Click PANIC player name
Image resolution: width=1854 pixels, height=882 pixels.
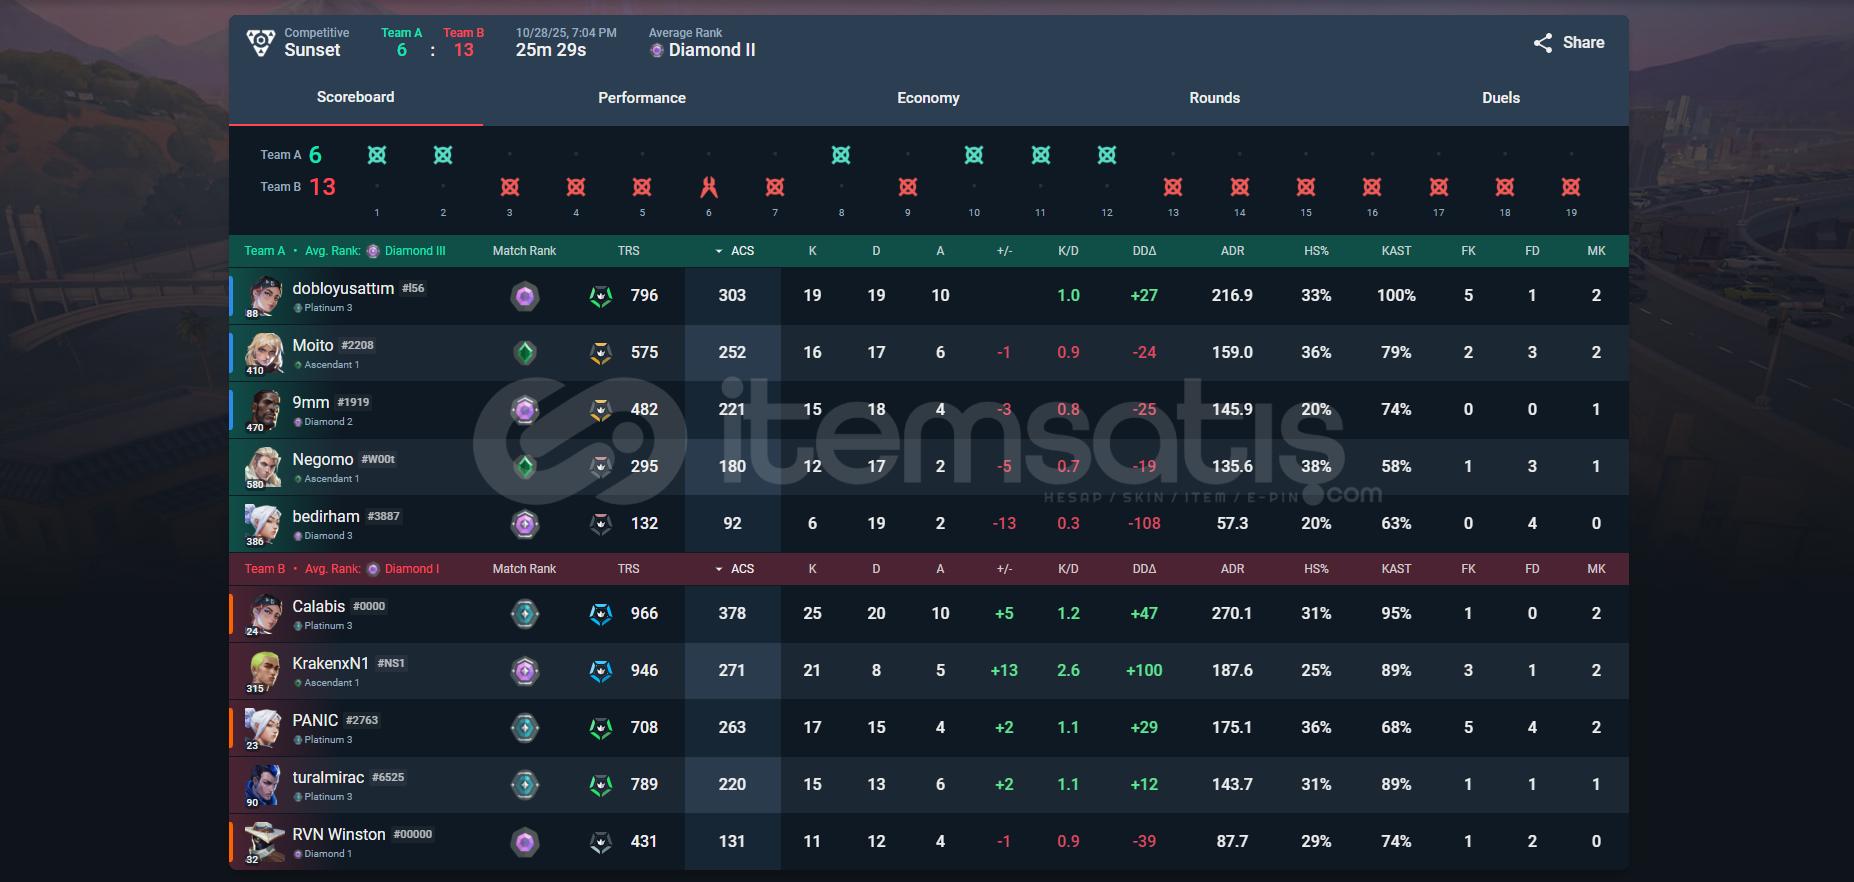pos(315,720)
